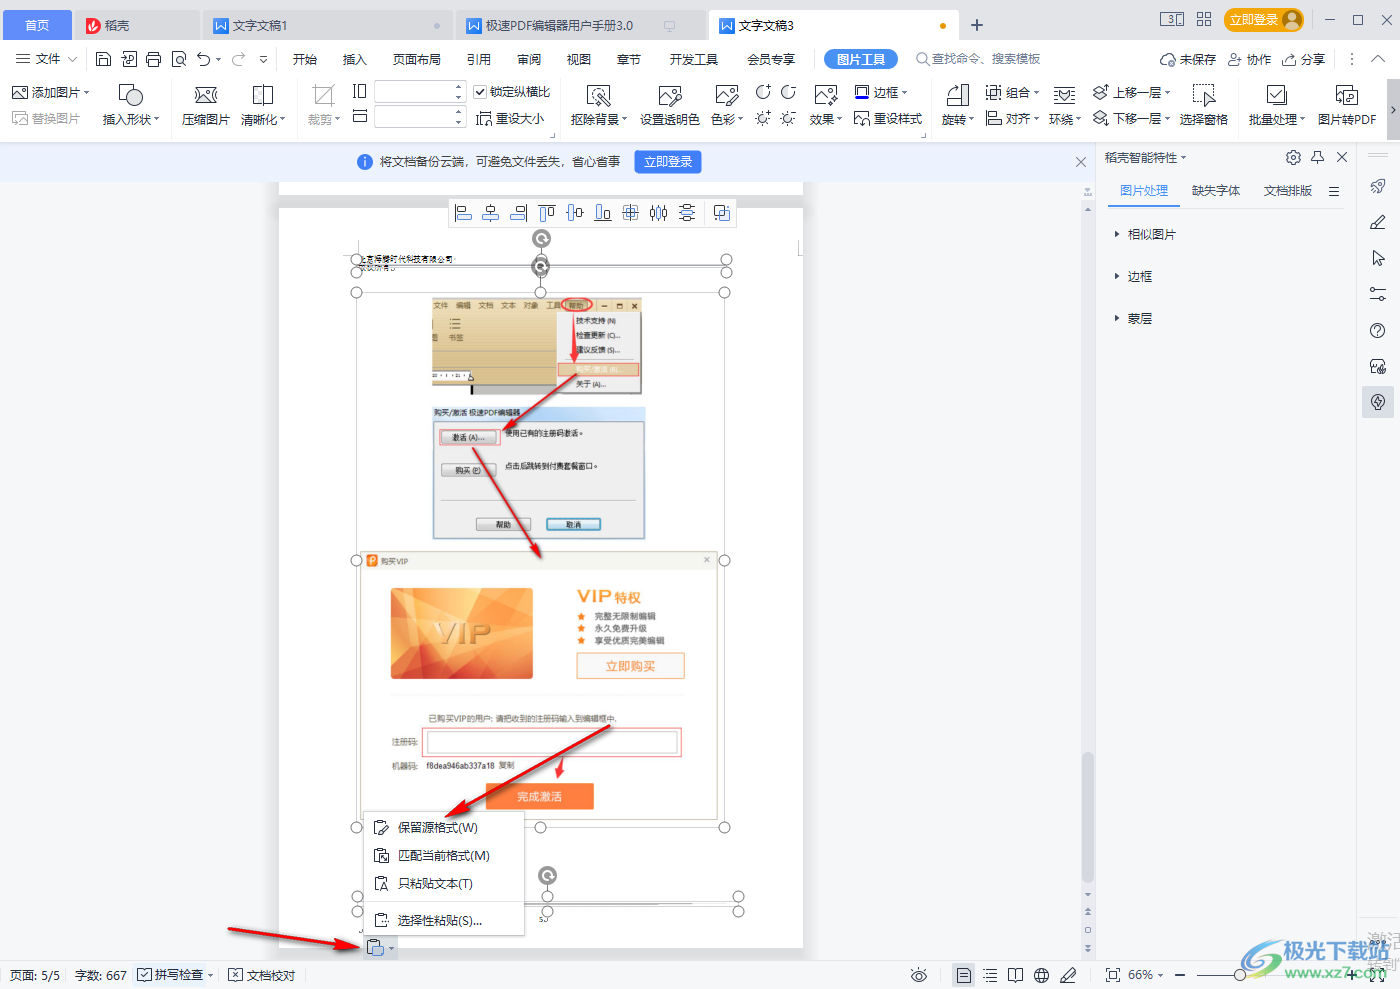The width and height of the screenshot is (1400, 989).
Task: Click the Undo arrow icon
Action: (204, 59)
